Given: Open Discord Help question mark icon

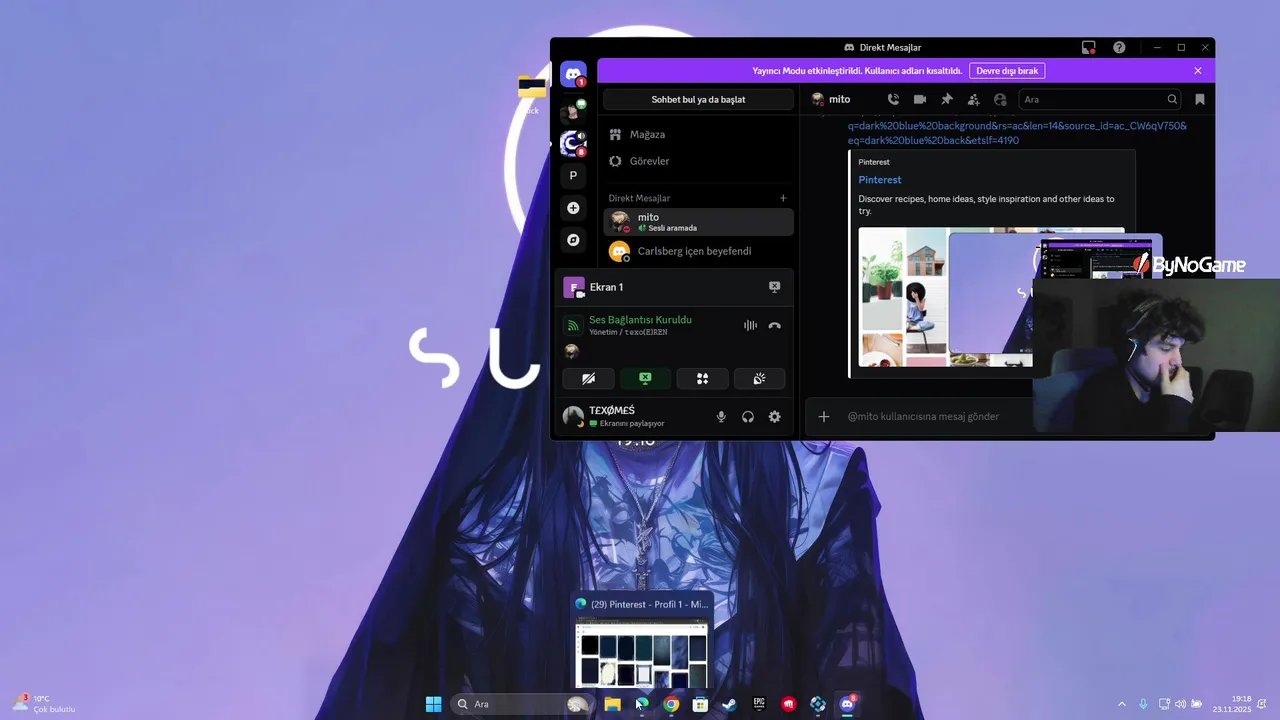Looking at the screenshot, I should (x=1119, y=47).
